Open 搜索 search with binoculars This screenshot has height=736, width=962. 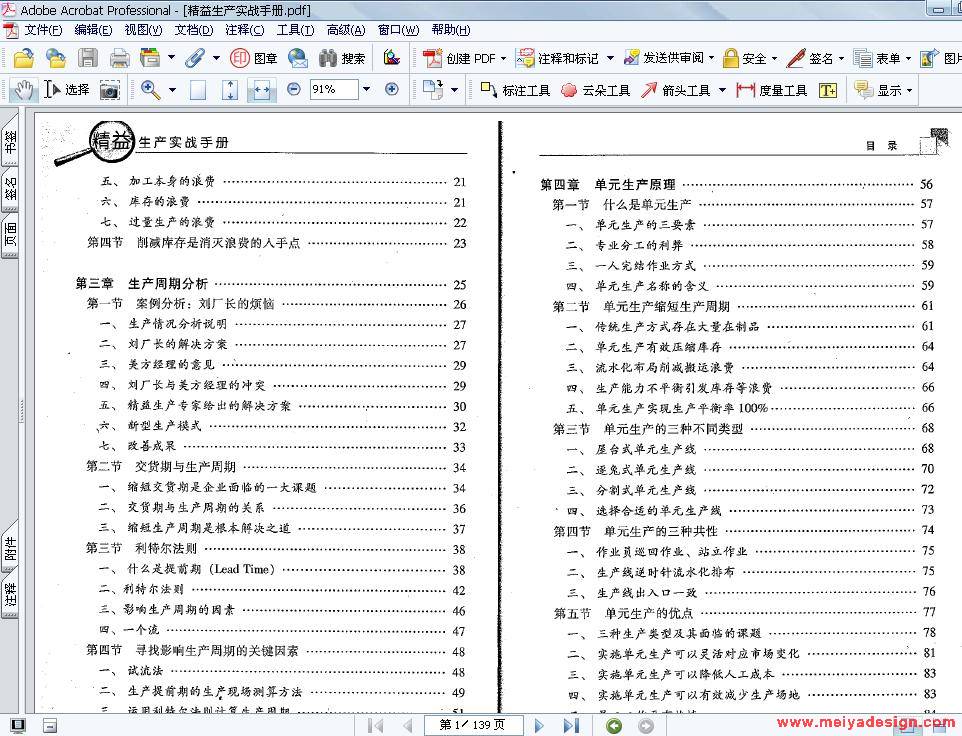[x=342, y=58]
